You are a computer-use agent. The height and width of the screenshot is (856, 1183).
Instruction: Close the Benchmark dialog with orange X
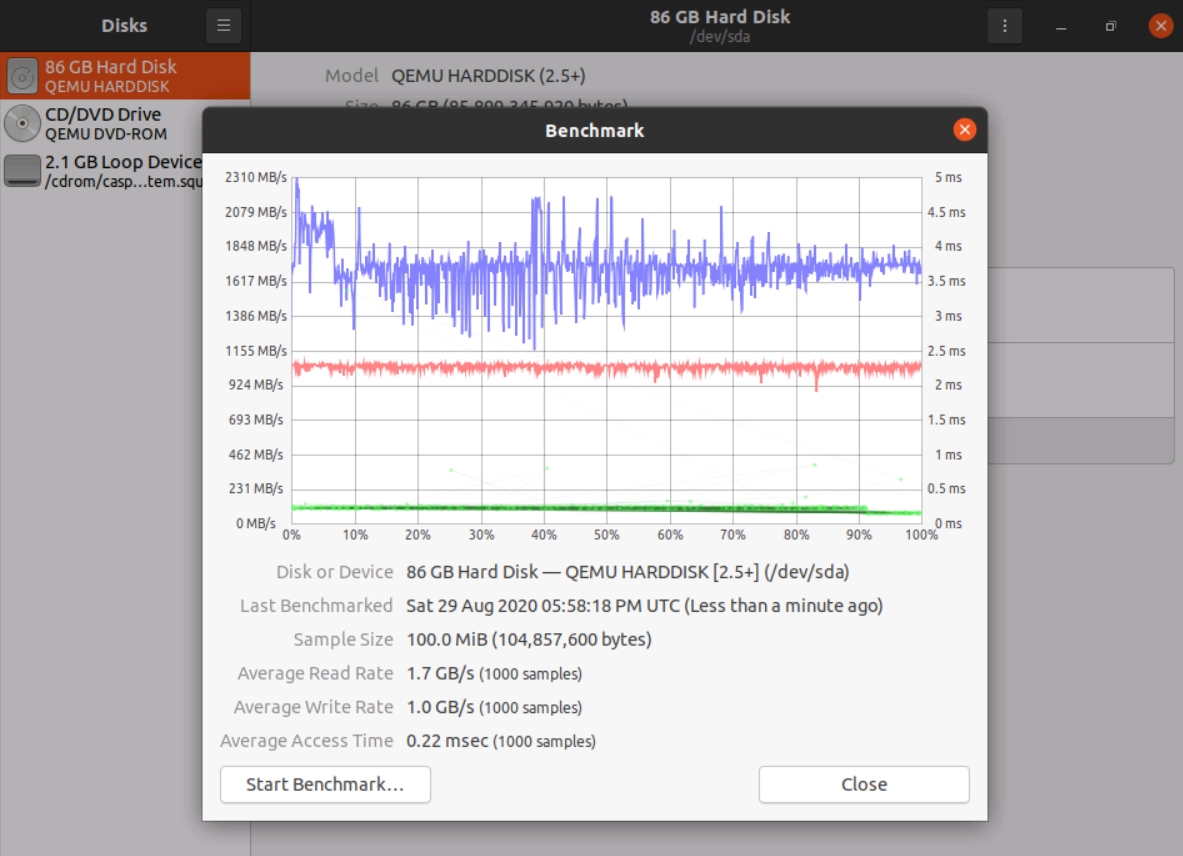(964, 130)
